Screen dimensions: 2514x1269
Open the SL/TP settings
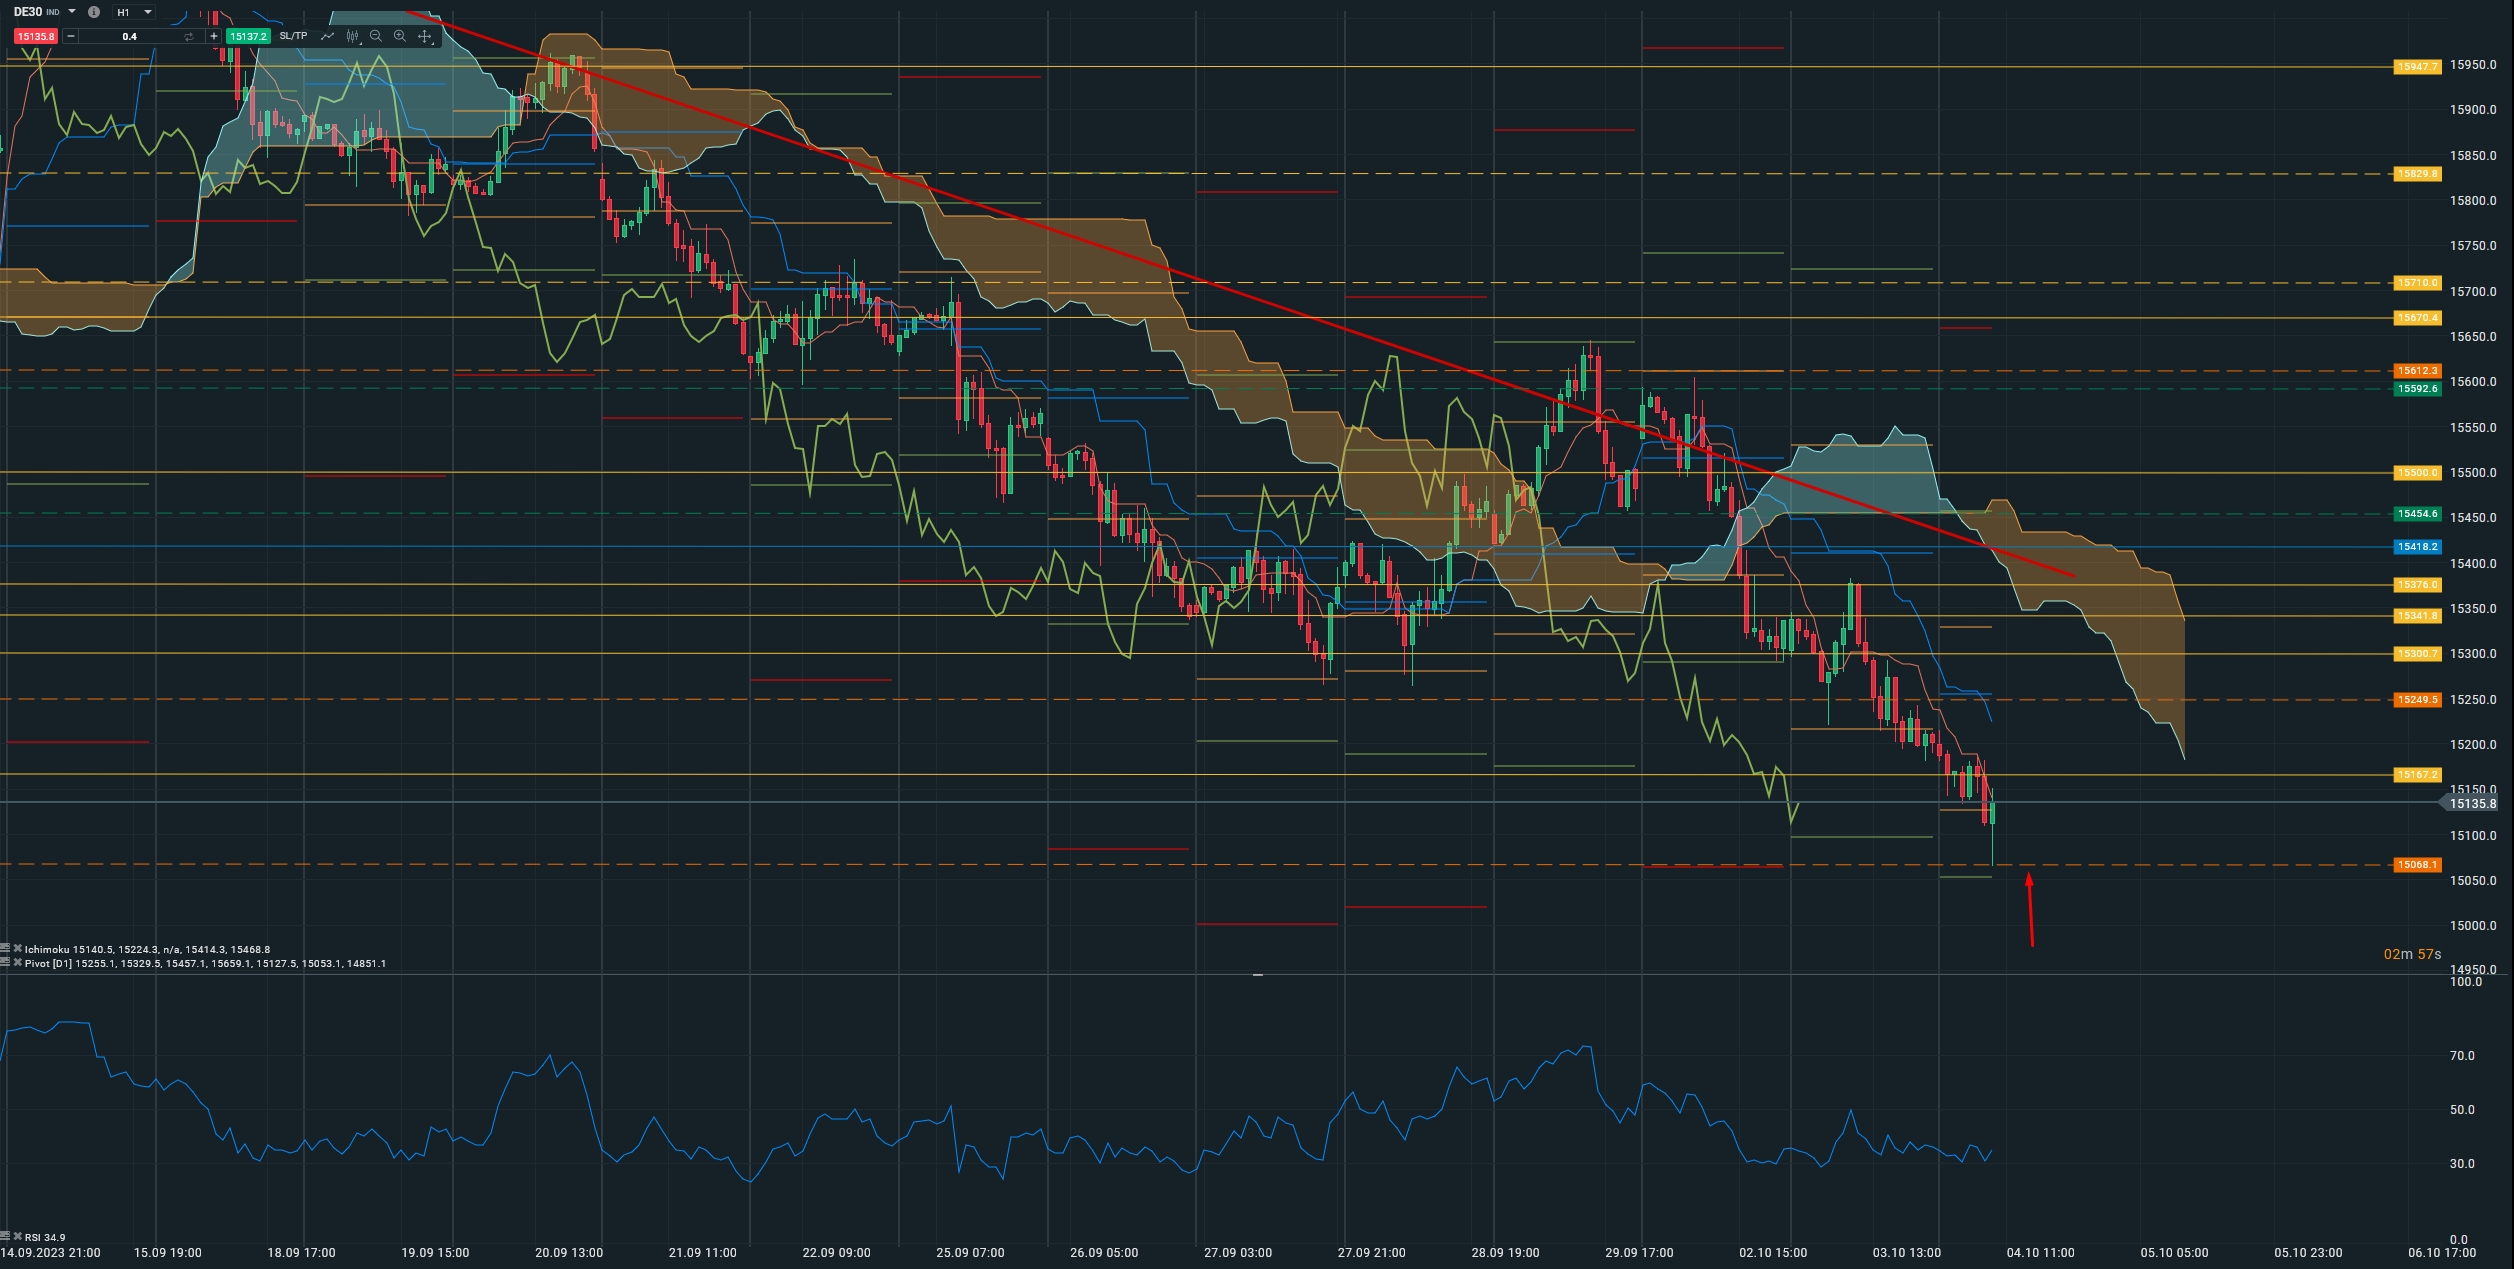coord(293,36)
